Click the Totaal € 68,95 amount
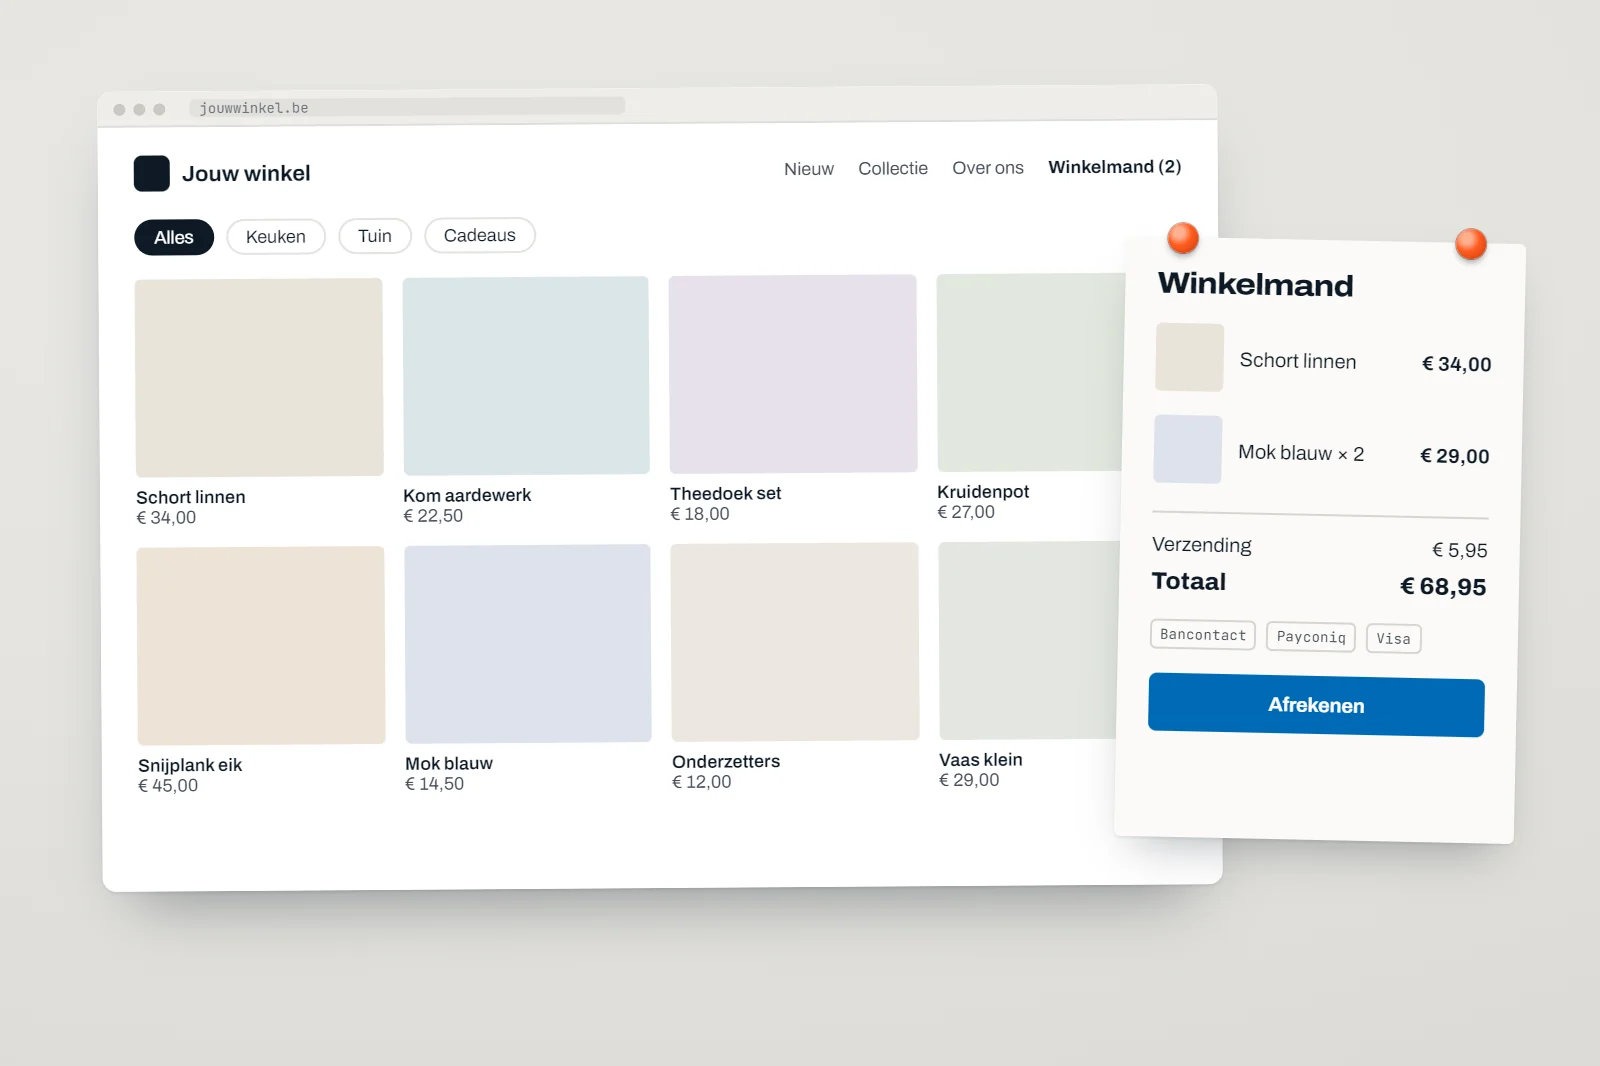Screen dimensions: 1600x1066 tap(1443, 587)
